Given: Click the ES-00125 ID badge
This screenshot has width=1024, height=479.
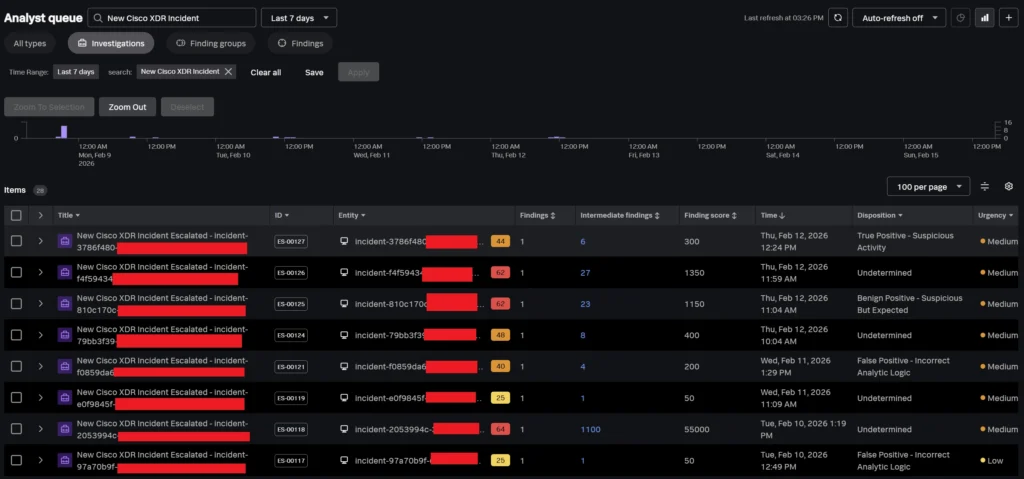Looking at the screenshot, I should [x=291, y=304].
